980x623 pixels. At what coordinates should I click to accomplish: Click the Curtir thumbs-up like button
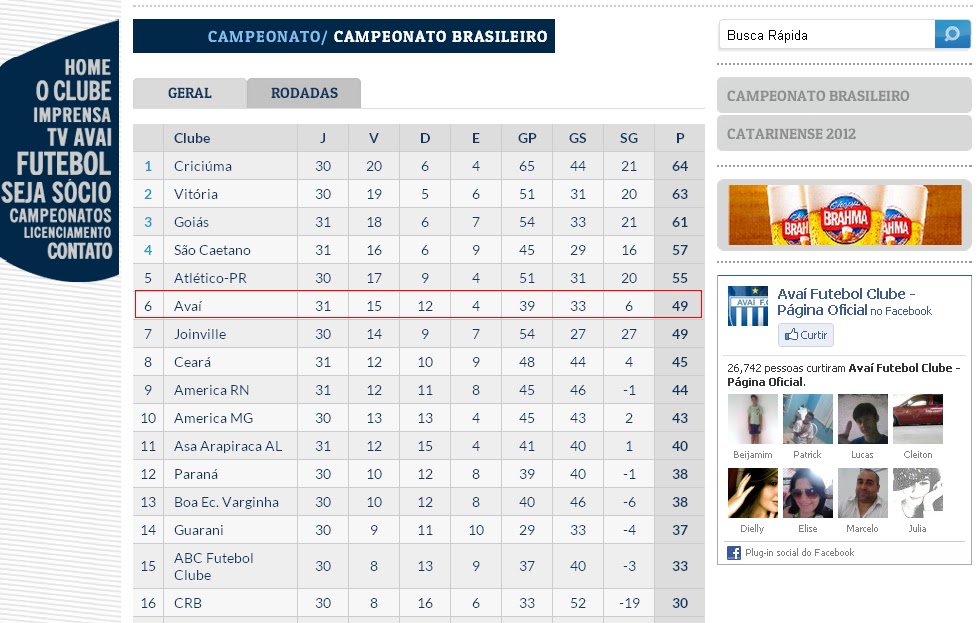[x=806, y=335]
